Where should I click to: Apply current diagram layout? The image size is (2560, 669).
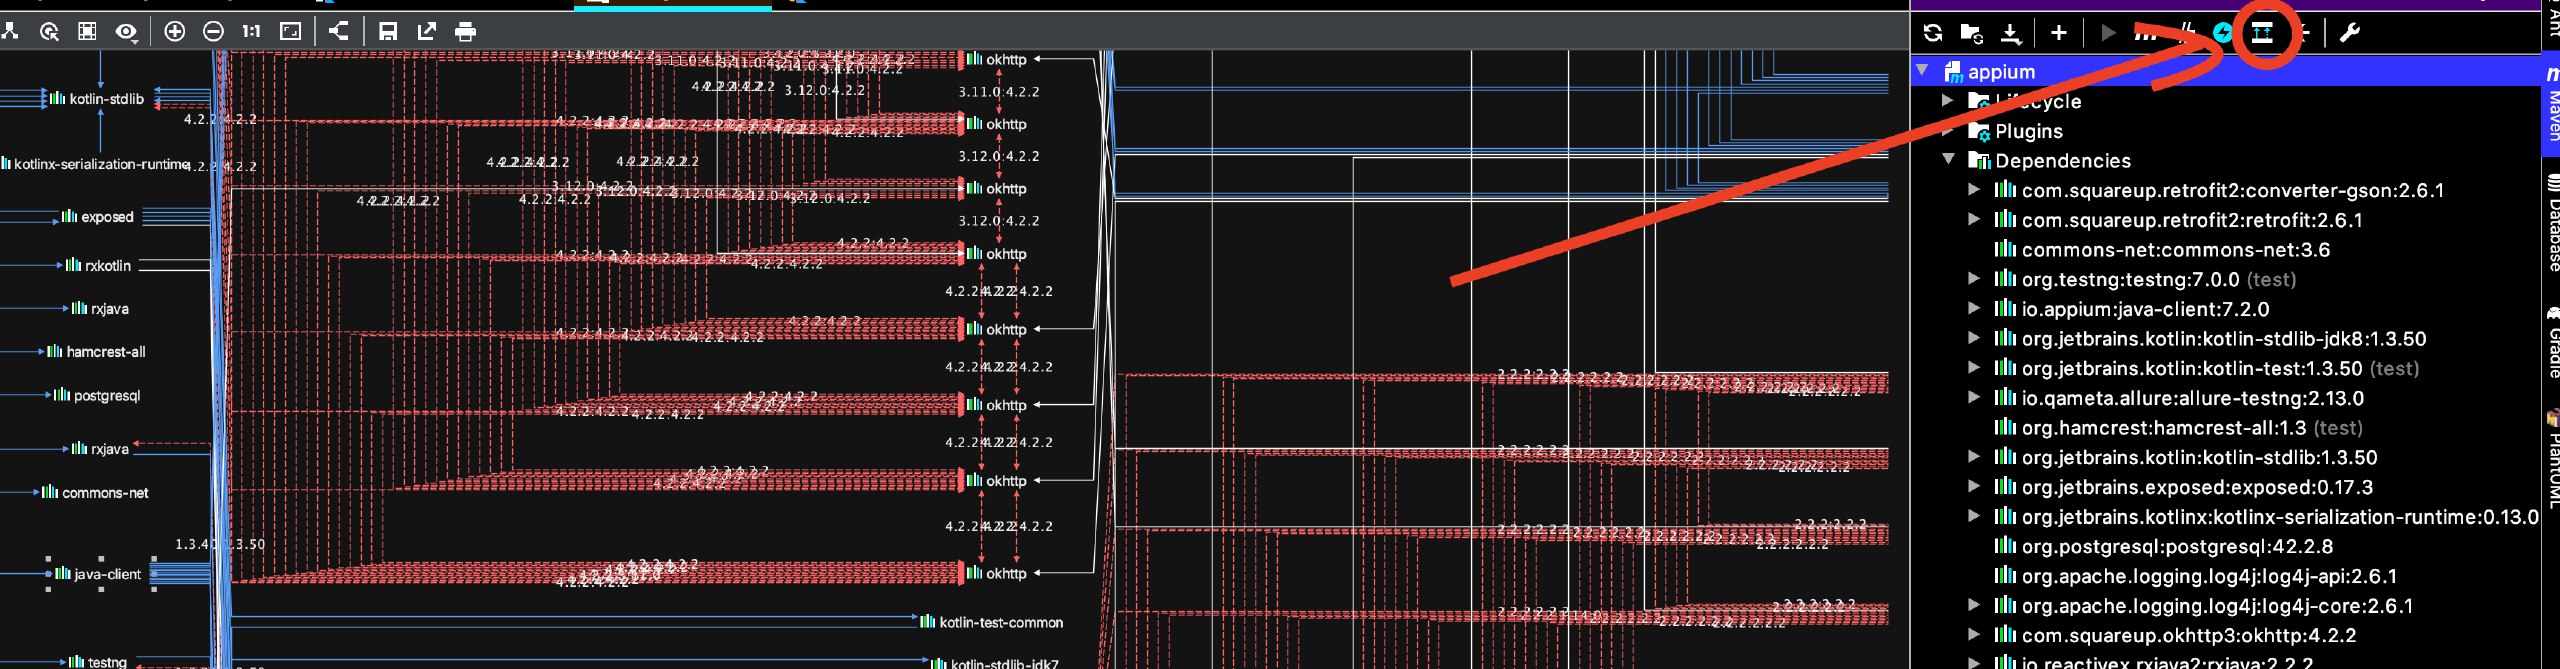339,31
